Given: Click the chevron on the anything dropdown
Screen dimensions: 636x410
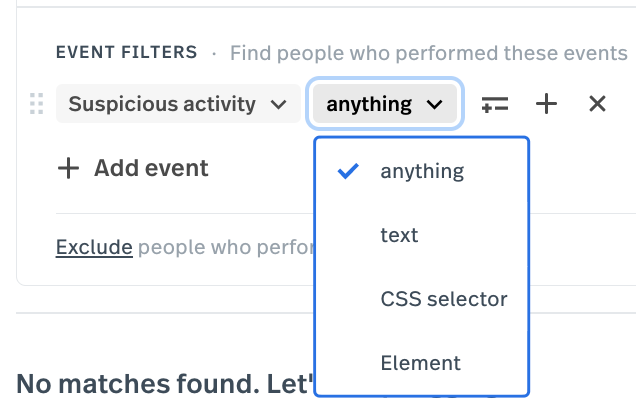Looking at the screenshot, I should tap(434, 105).
